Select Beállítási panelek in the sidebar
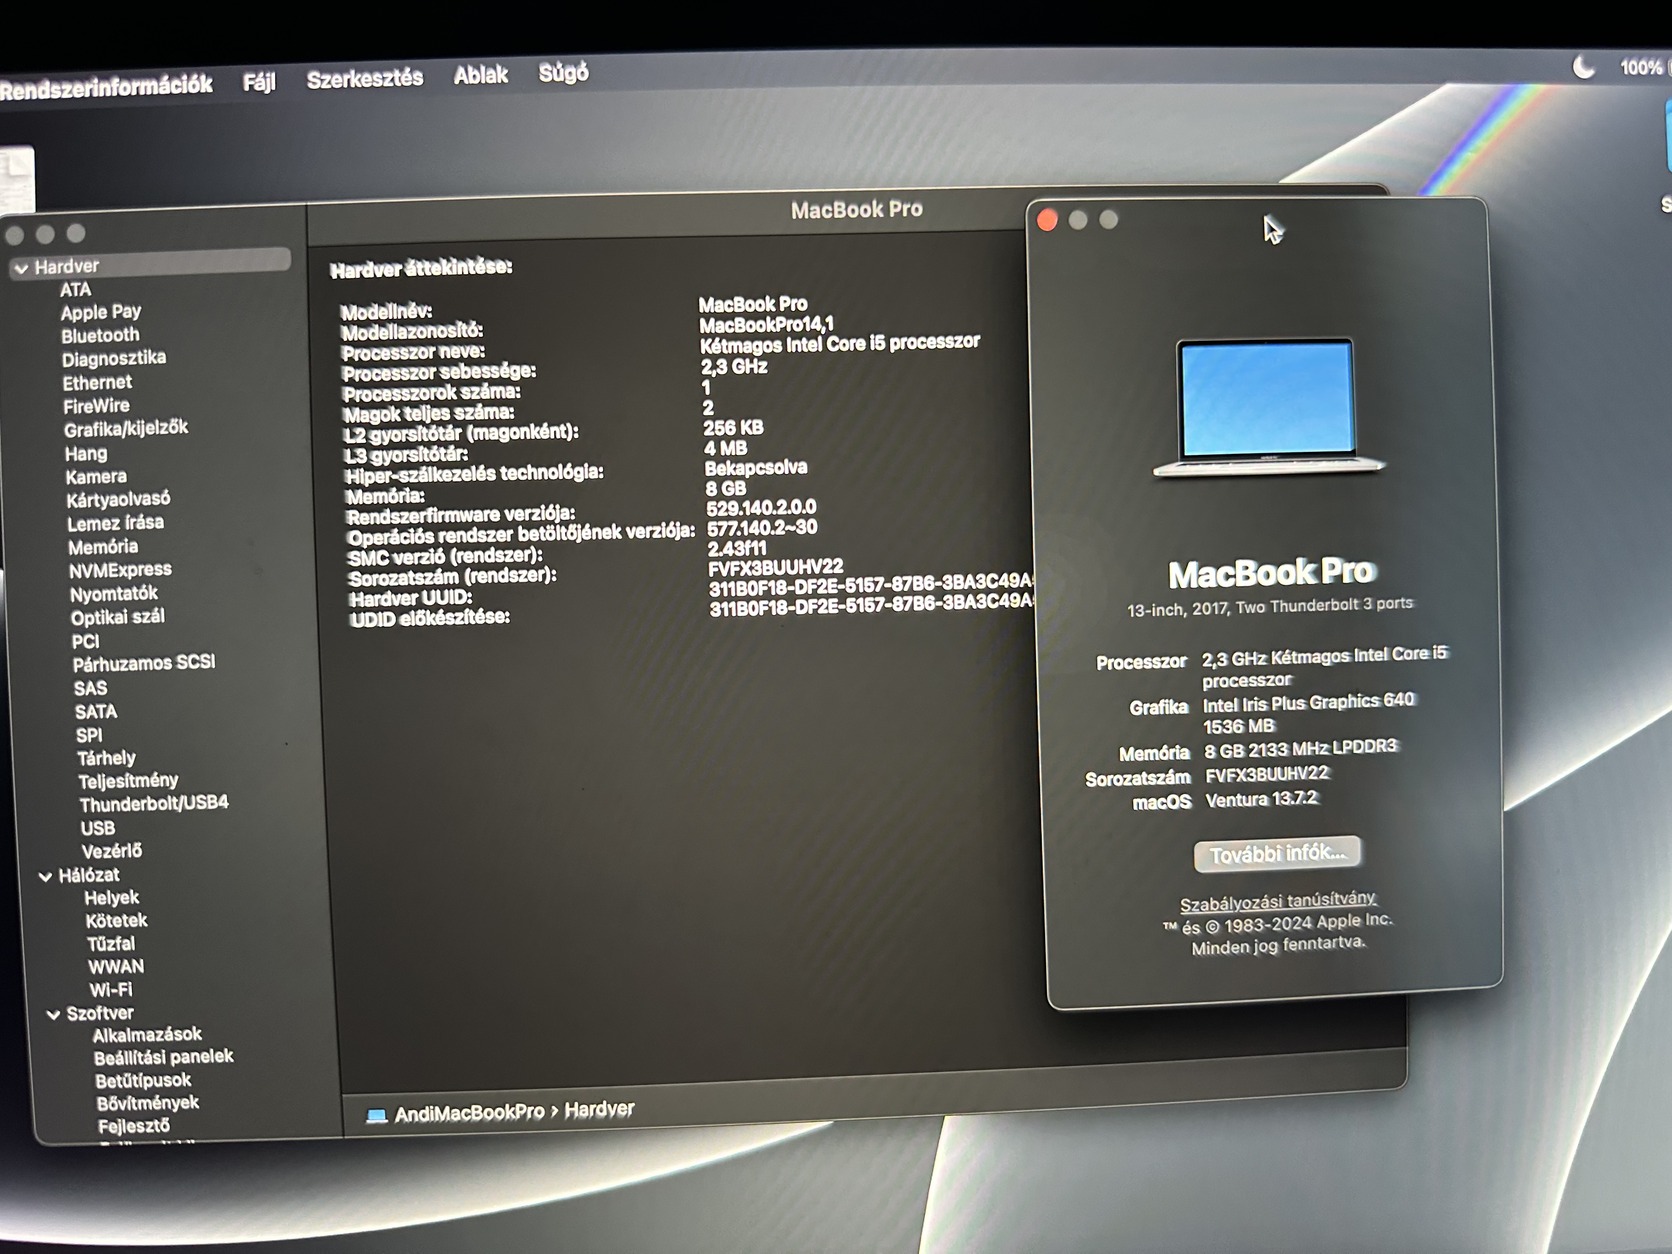 click(x=164, y=1058)
